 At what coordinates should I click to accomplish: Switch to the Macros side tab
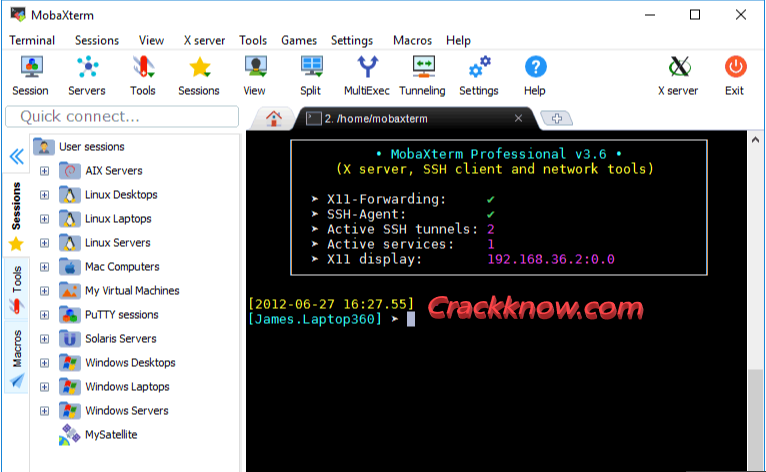click(x=17, y=357)
